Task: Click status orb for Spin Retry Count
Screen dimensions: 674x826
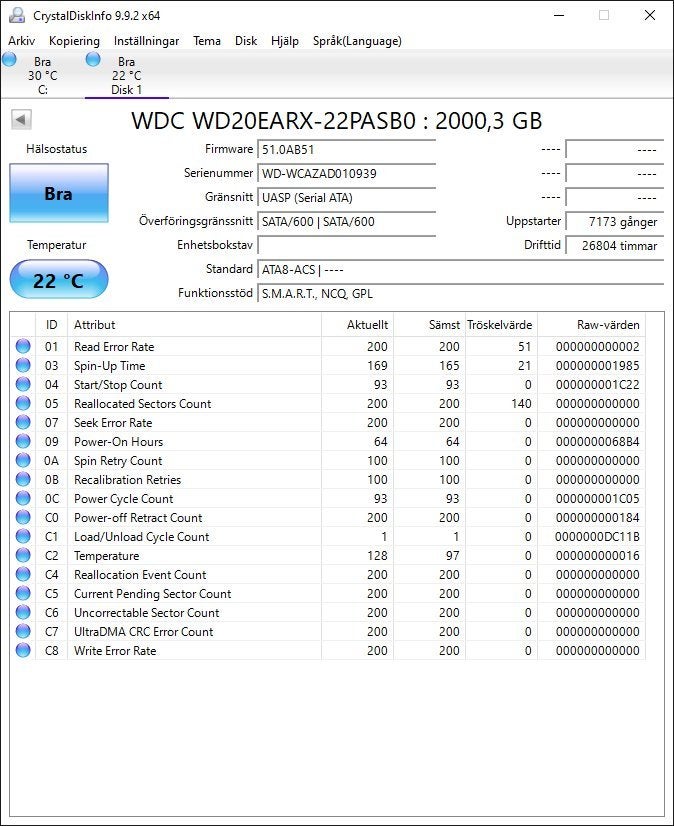Action: (23, 460)
